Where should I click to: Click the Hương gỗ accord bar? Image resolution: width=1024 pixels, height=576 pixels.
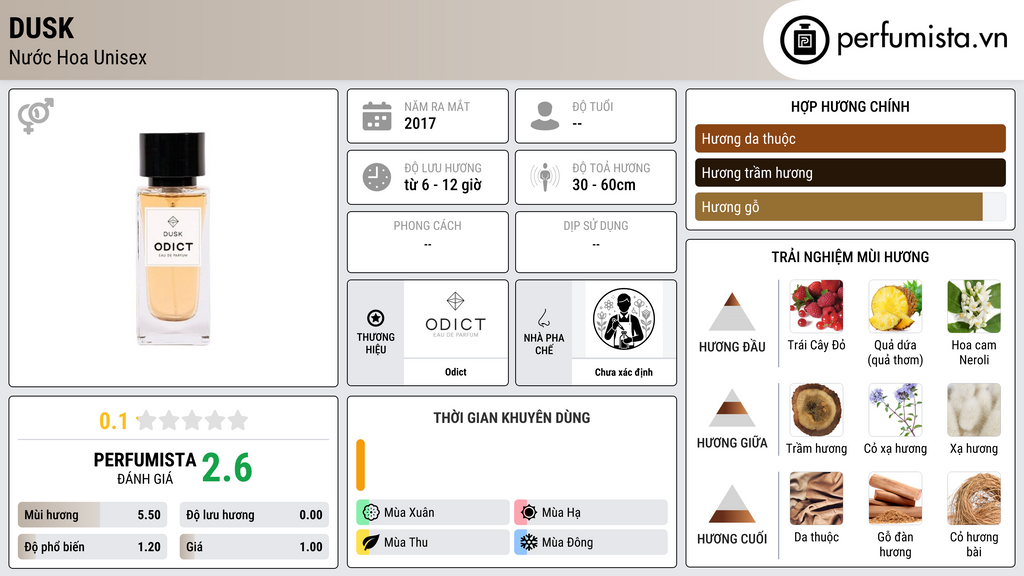pos(850,207)
